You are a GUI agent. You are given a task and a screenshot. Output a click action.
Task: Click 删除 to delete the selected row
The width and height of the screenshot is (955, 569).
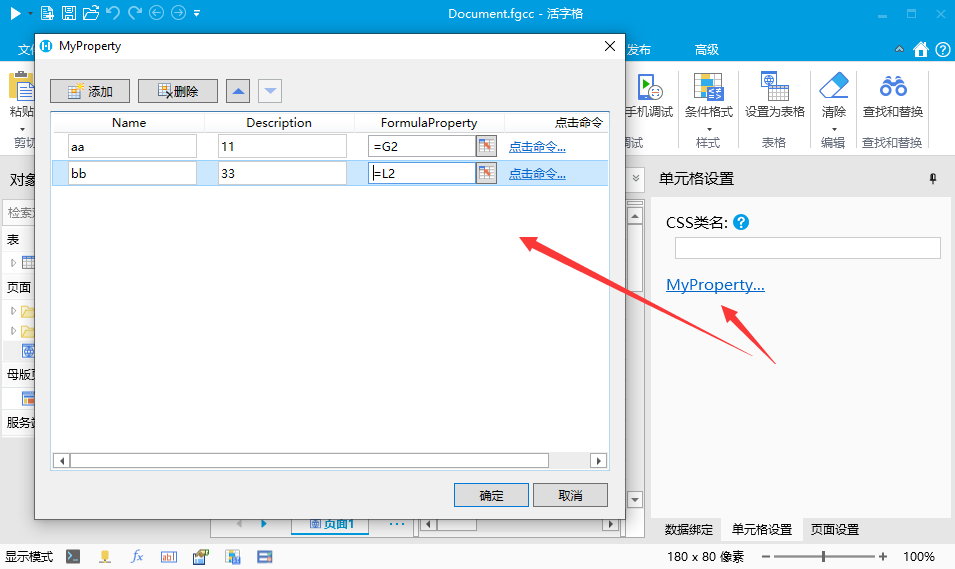click(178, 91)
